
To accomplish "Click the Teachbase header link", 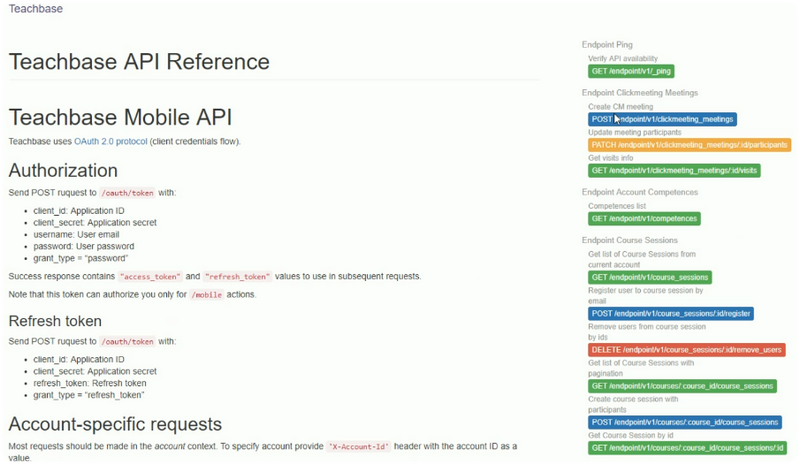I will [35, 9].
